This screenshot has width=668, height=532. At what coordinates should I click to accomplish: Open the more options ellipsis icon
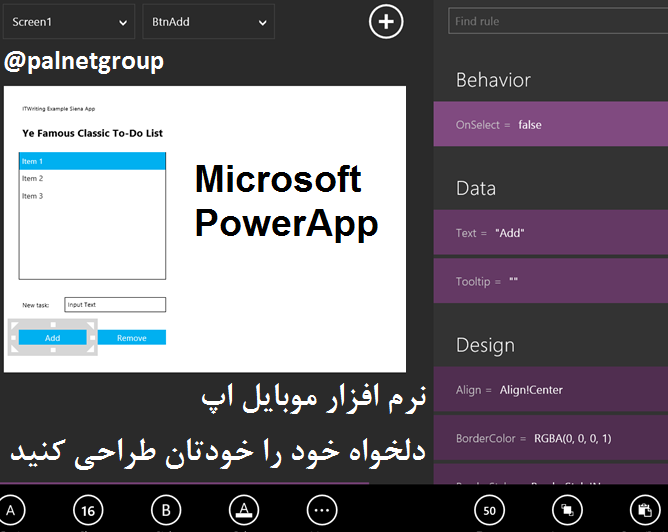[x=322, y=510]
